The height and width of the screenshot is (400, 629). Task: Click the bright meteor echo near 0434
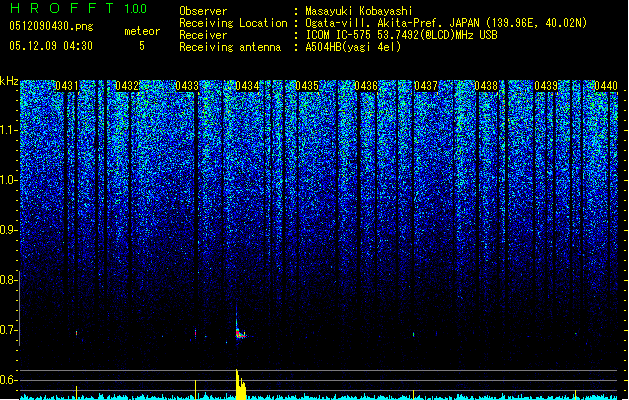[x=239, y=331]
